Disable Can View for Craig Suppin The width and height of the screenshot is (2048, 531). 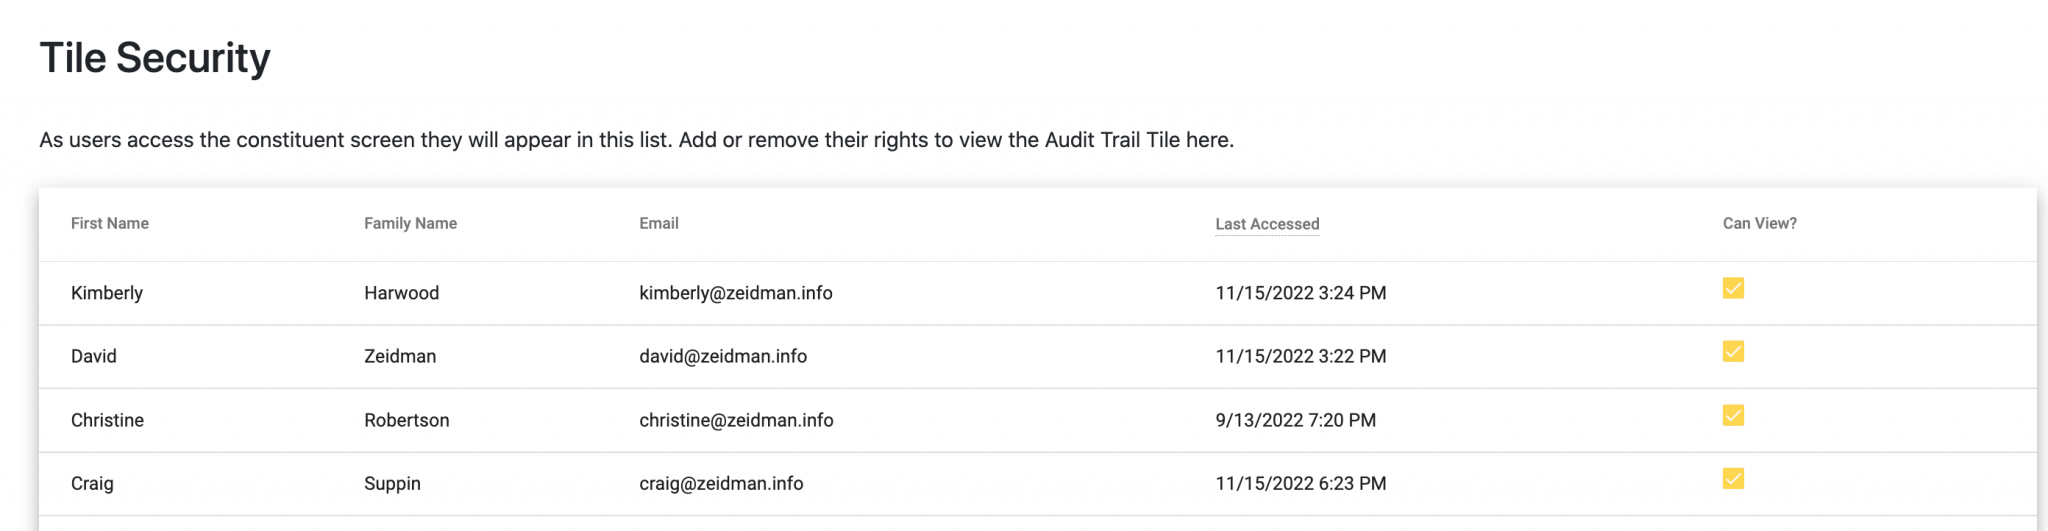coord(1733,479)
